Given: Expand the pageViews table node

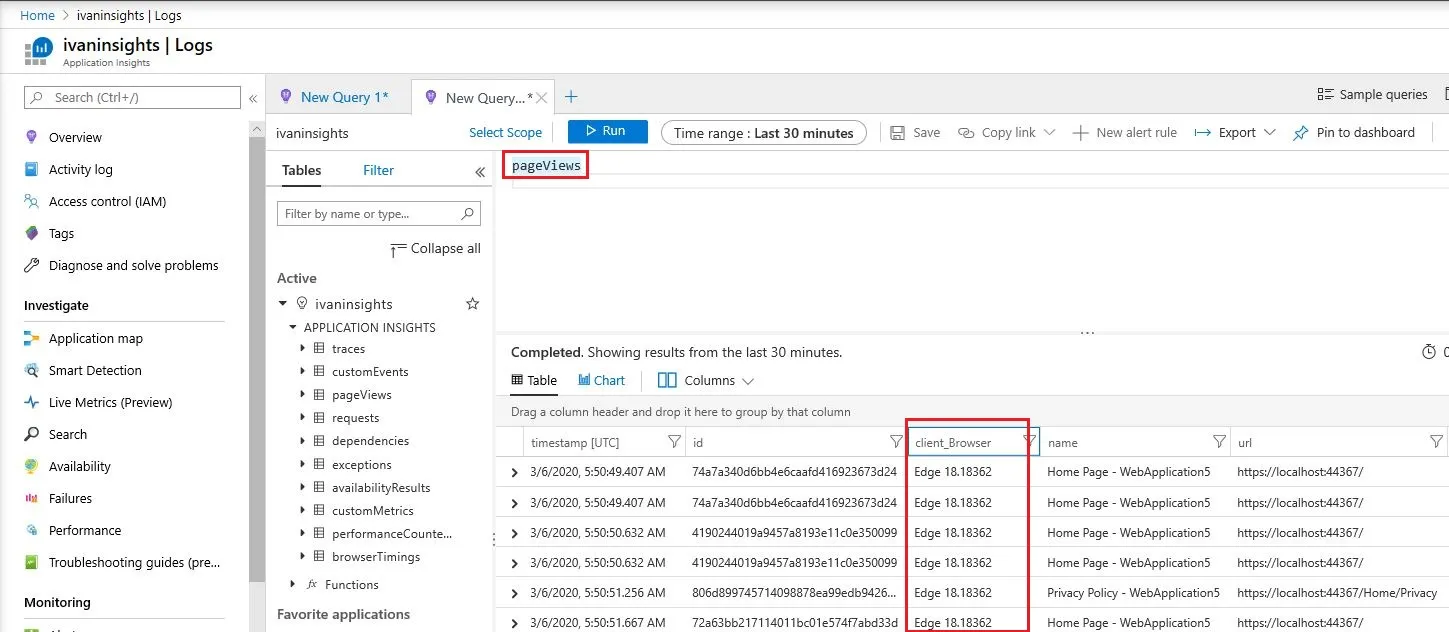Looking at the screenshot, I should pos(302,394).
